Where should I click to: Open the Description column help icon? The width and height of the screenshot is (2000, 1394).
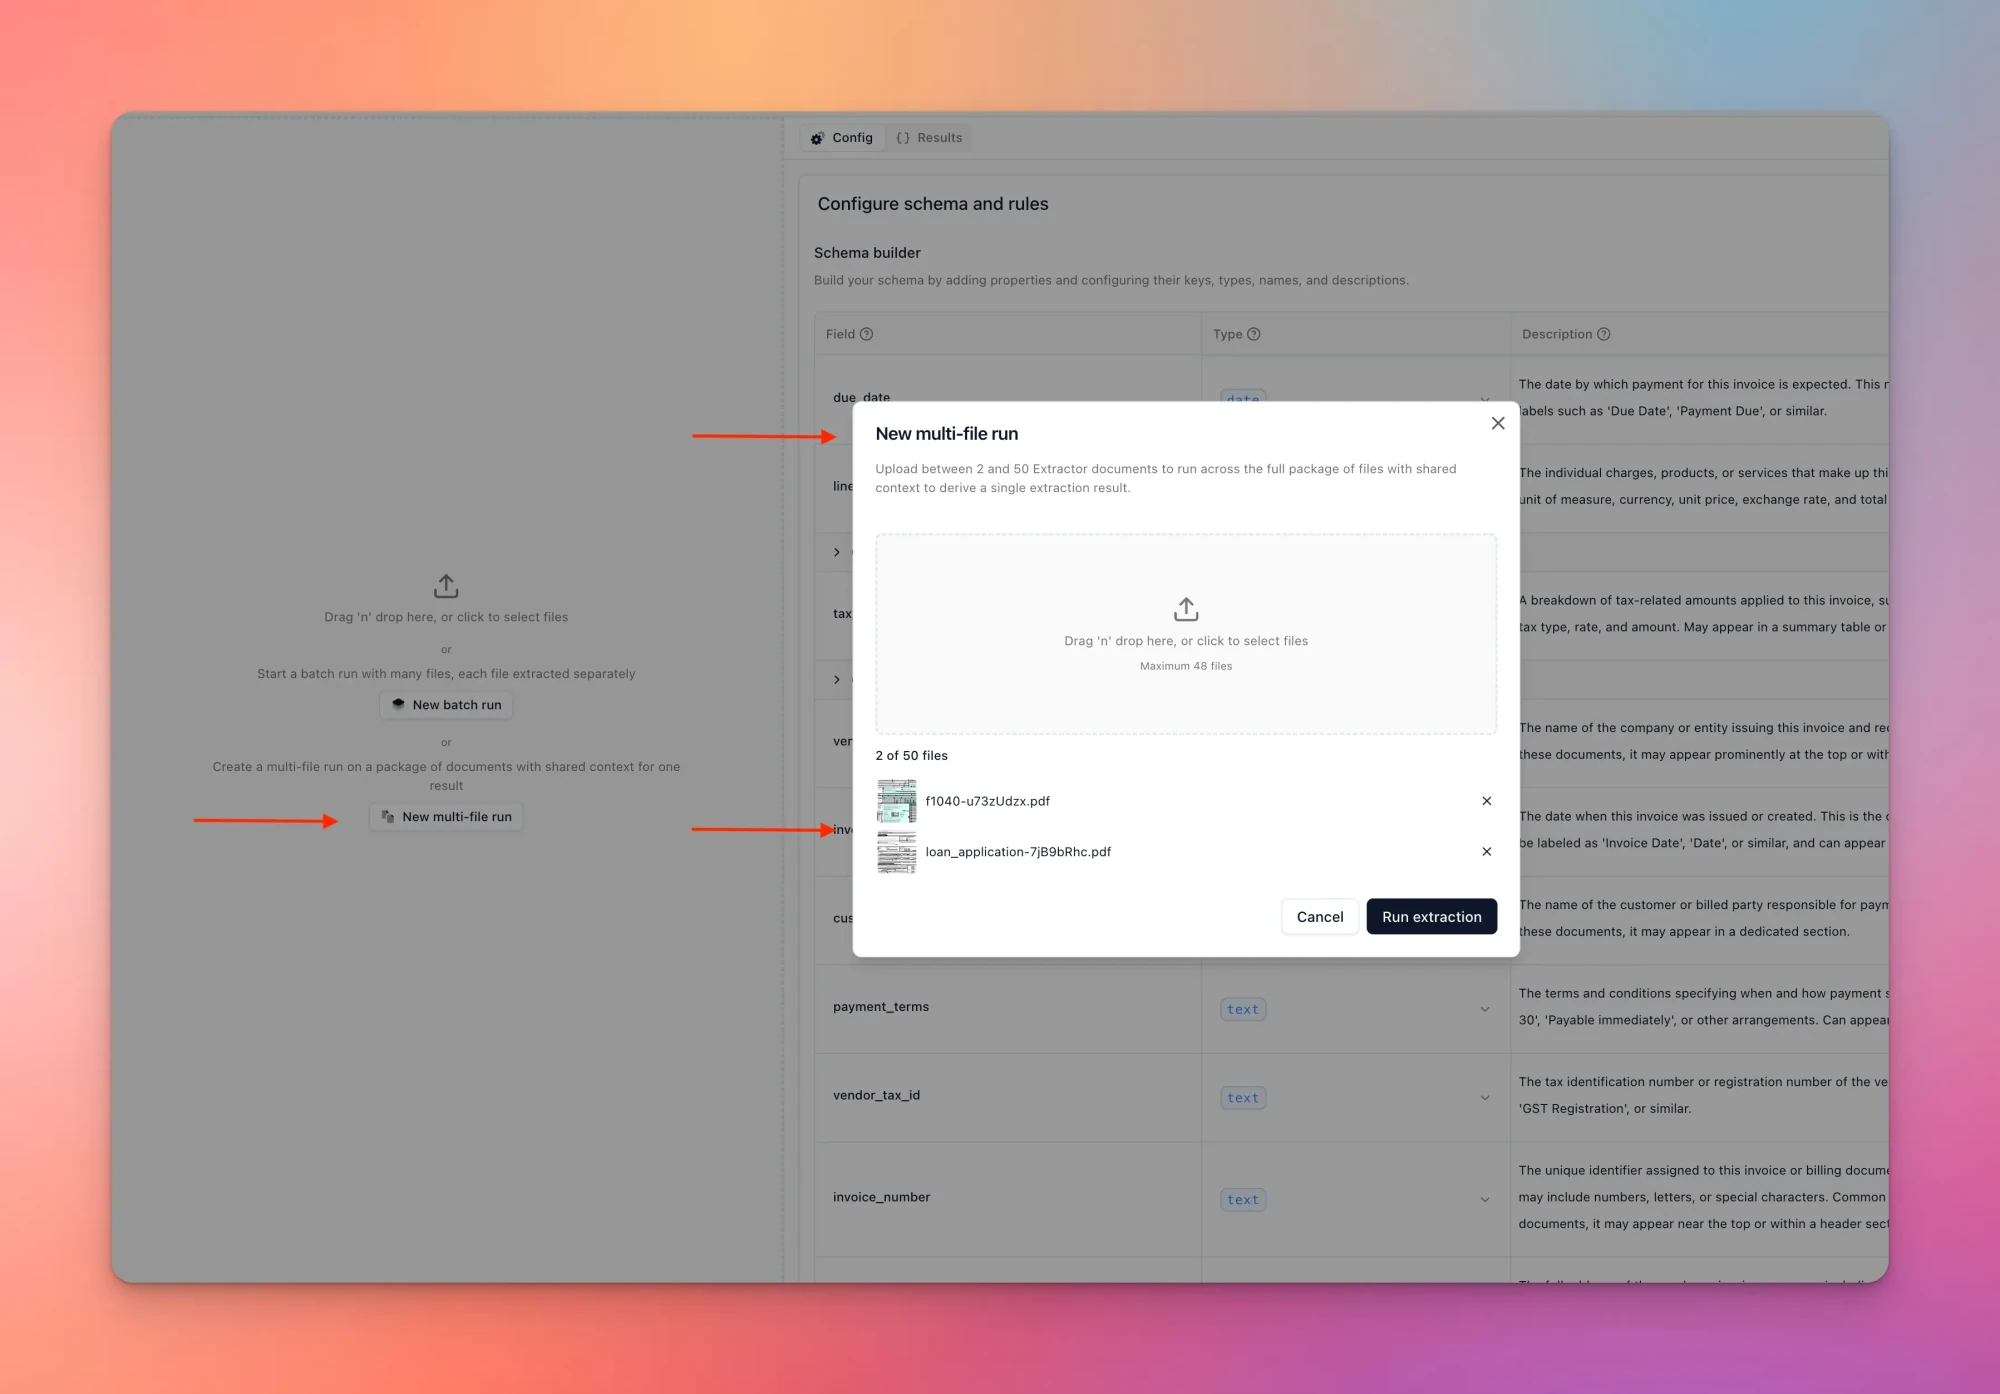tap(1603, 334)
